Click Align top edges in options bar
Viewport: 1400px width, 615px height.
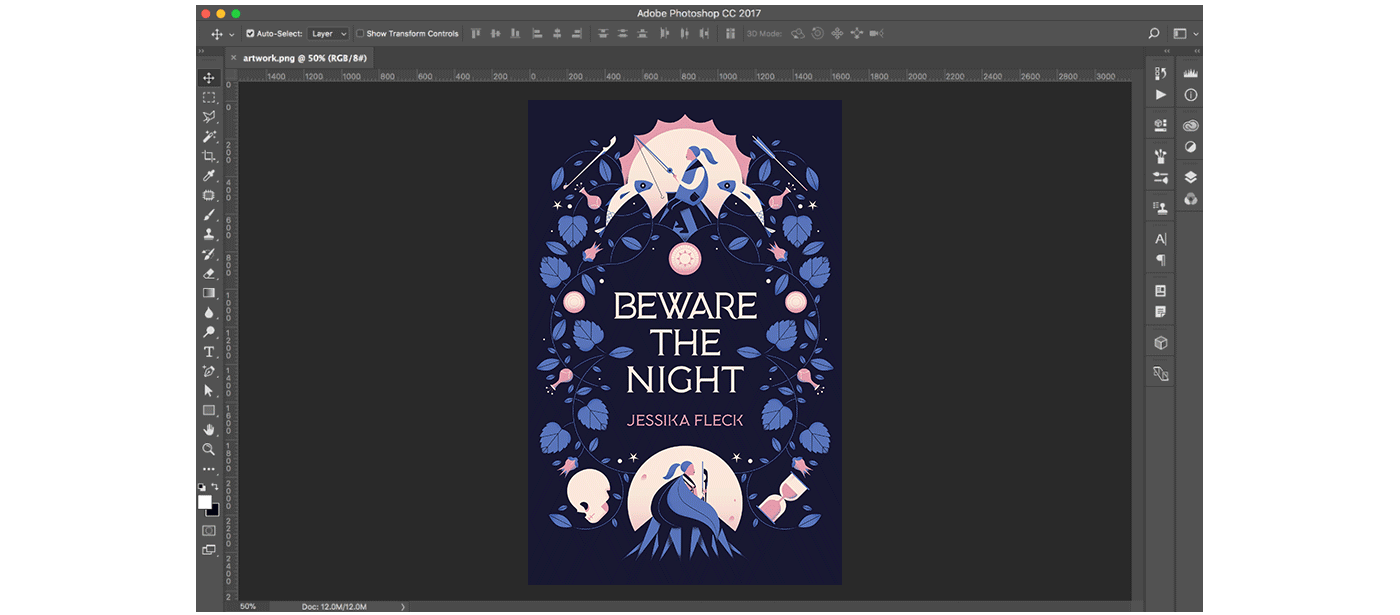click(475, 33)
